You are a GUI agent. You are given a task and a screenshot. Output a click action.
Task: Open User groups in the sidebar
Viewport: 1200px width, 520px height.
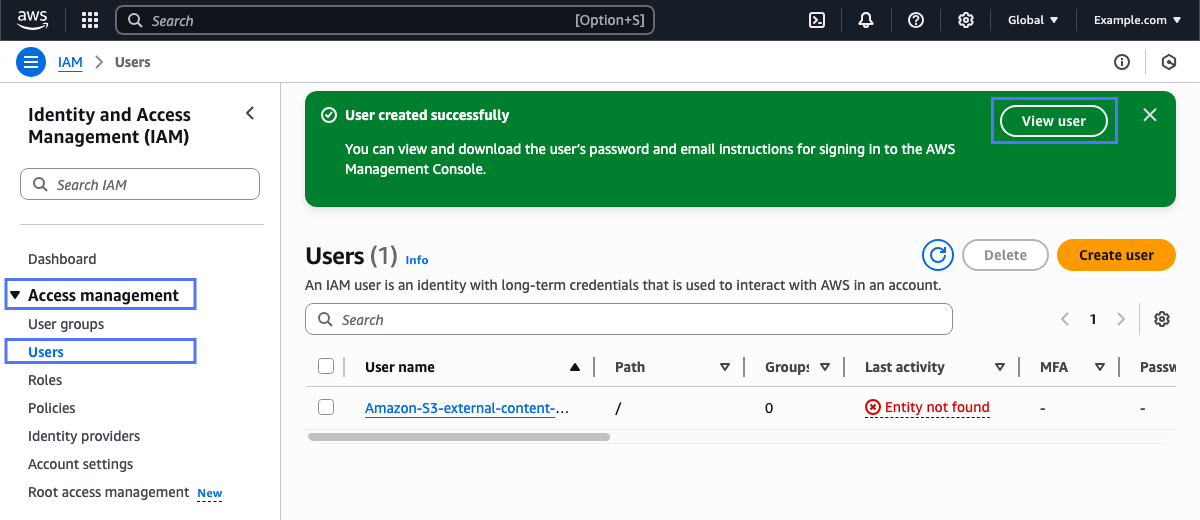point(66,324)
